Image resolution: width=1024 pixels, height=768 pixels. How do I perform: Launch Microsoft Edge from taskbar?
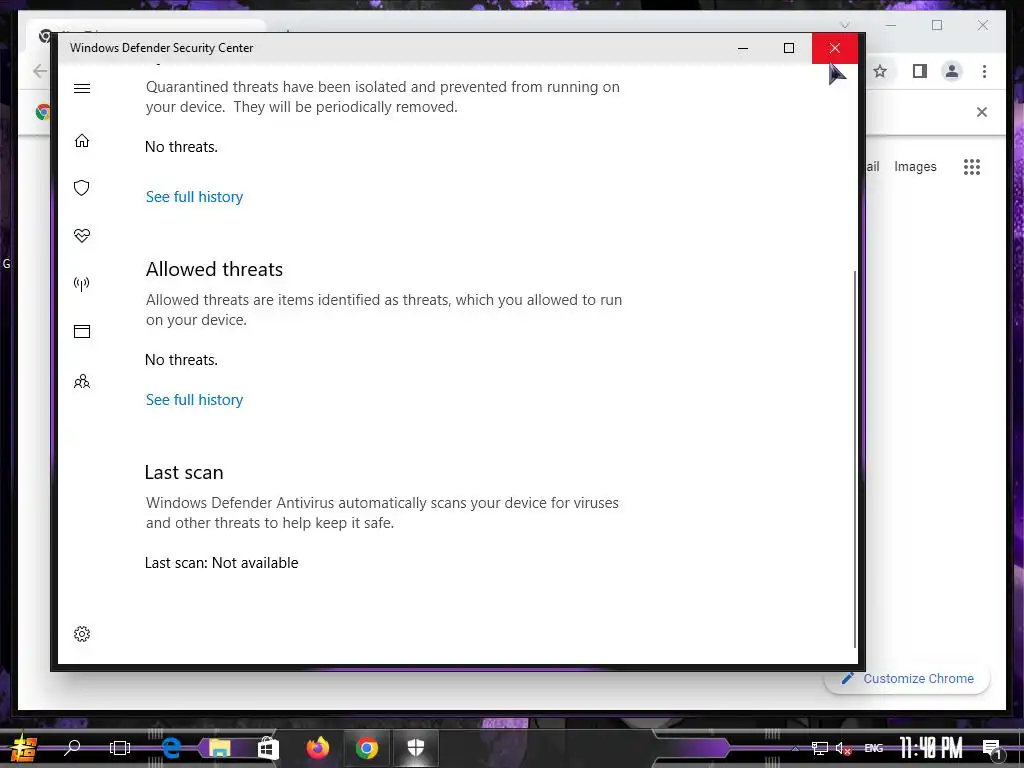pos(171,748)
